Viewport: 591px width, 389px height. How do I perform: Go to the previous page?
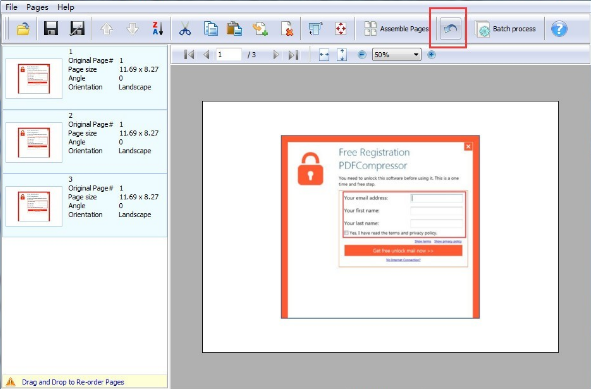pos(206,55)
